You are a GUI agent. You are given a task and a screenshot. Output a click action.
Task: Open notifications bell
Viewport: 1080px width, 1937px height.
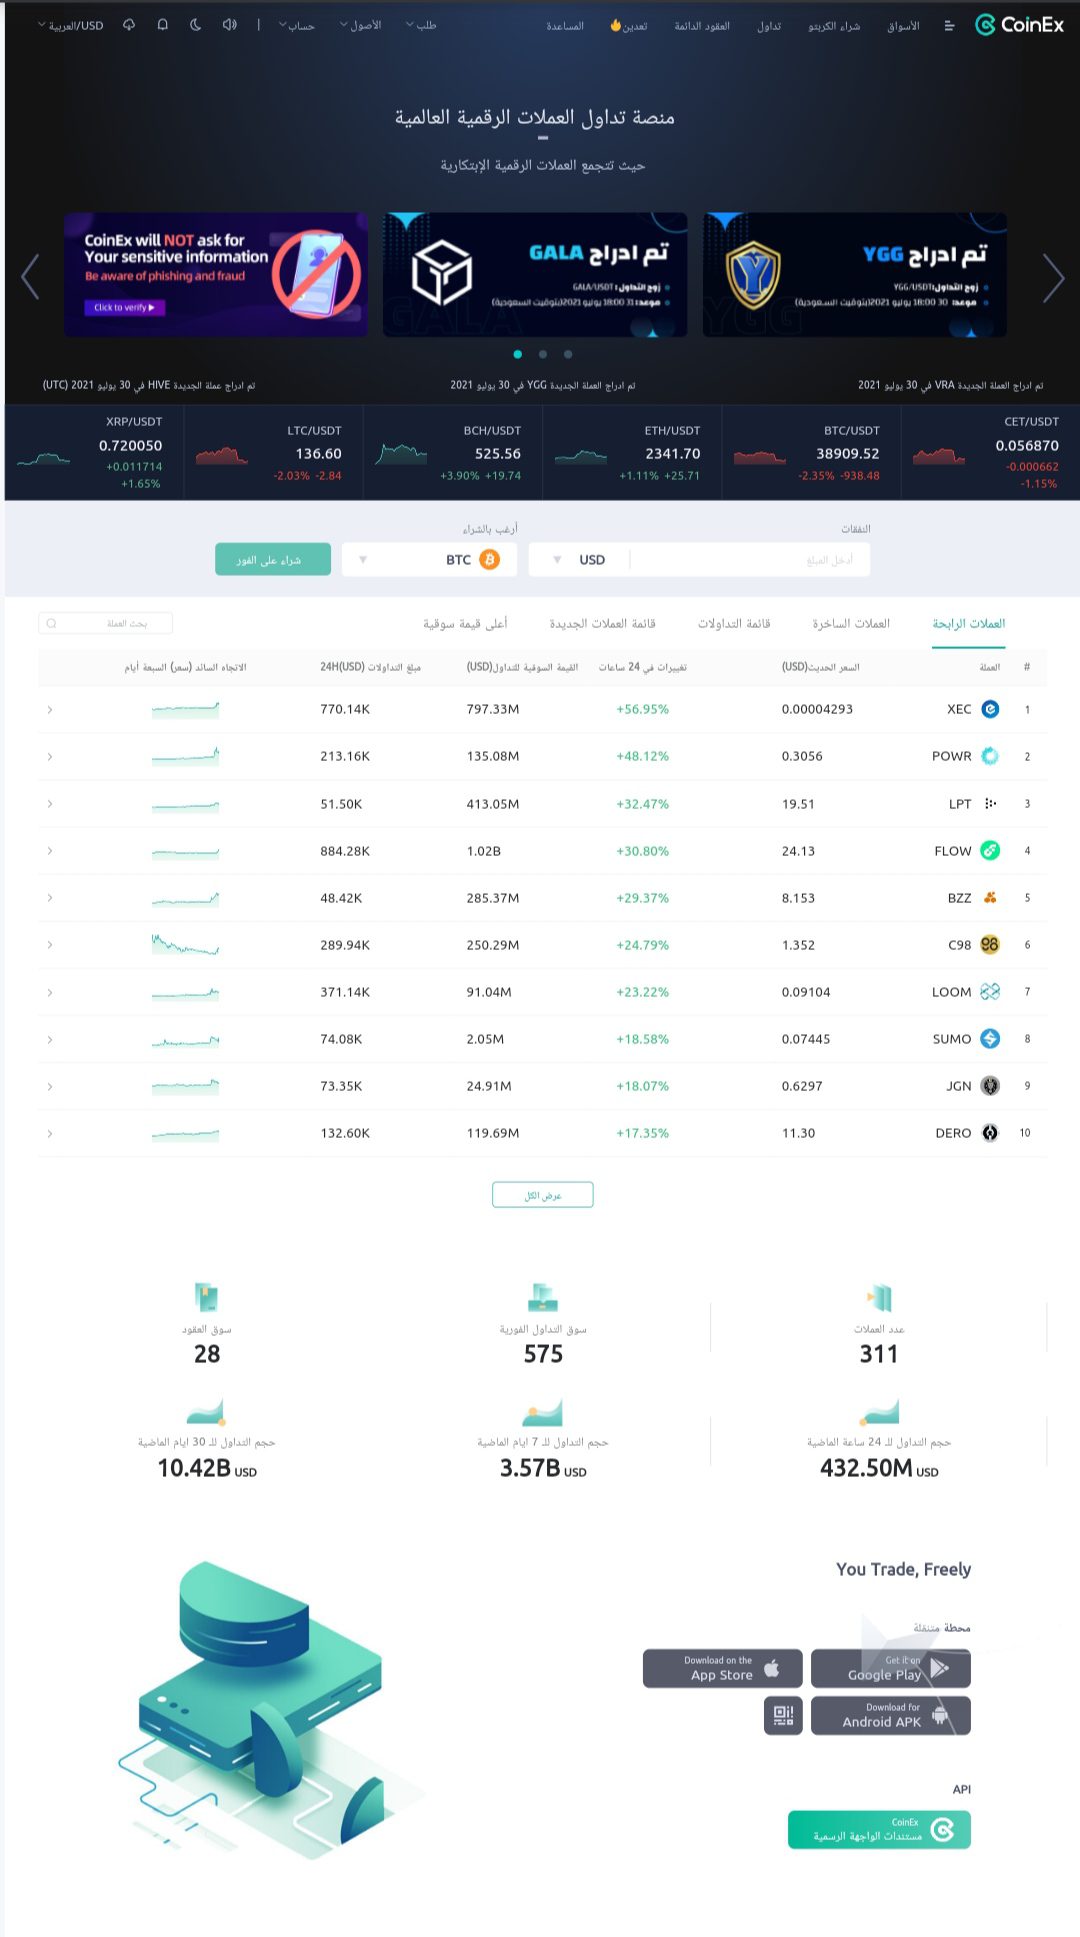pyautogui.click(x=163, y=25)
